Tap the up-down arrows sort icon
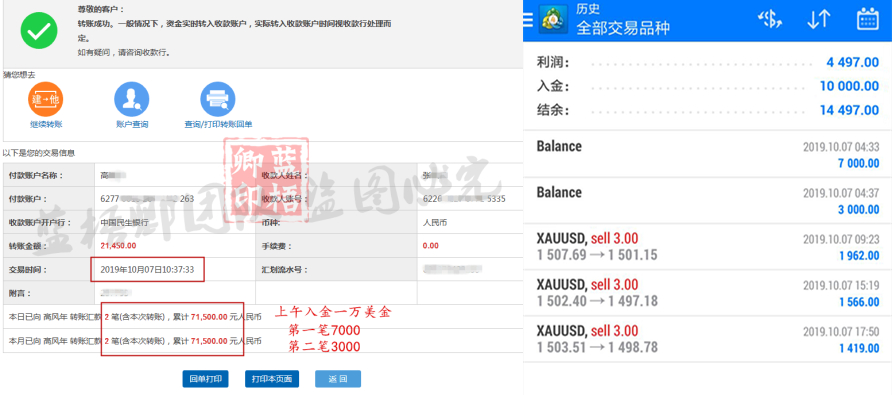This screenshot has width=892, height=395. pyautogui.click(x=819, y=20)
